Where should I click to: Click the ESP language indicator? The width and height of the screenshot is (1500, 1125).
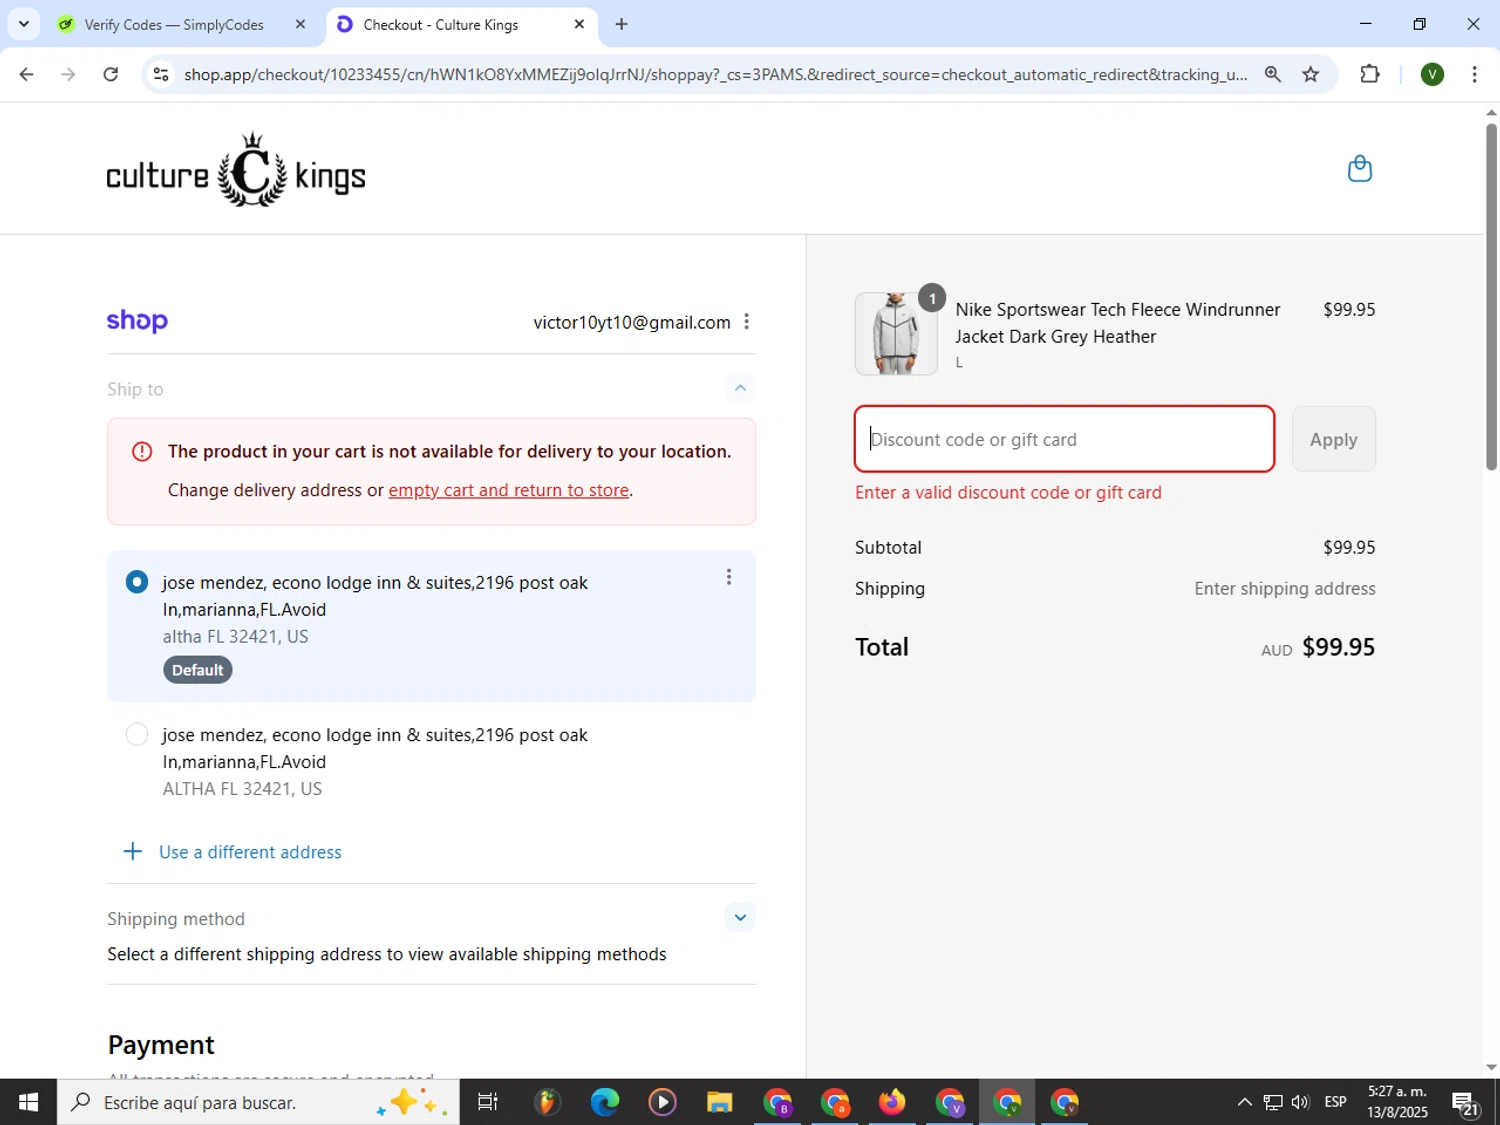[x=1335, y=1102]
